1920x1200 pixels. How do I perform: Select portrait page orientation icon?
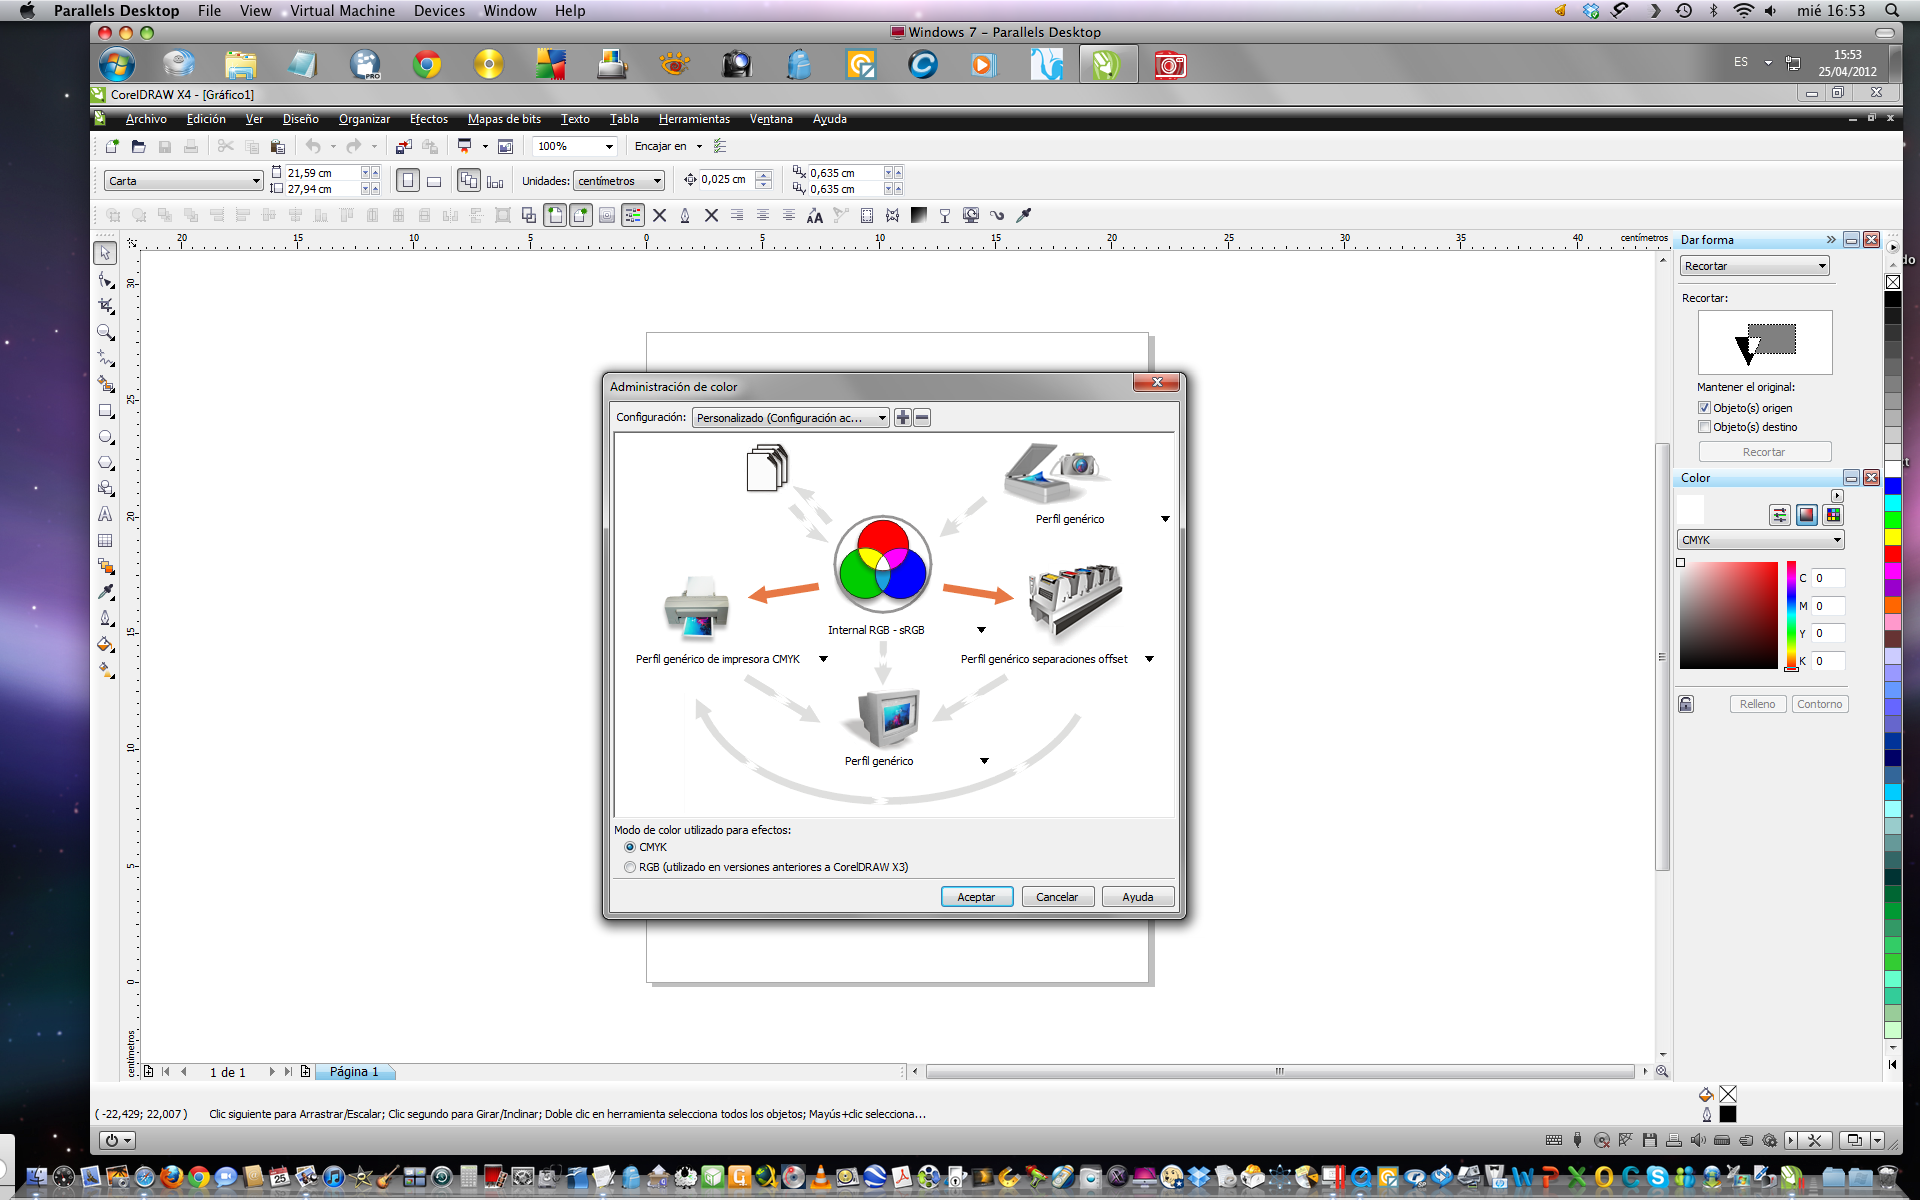[407, 181]
